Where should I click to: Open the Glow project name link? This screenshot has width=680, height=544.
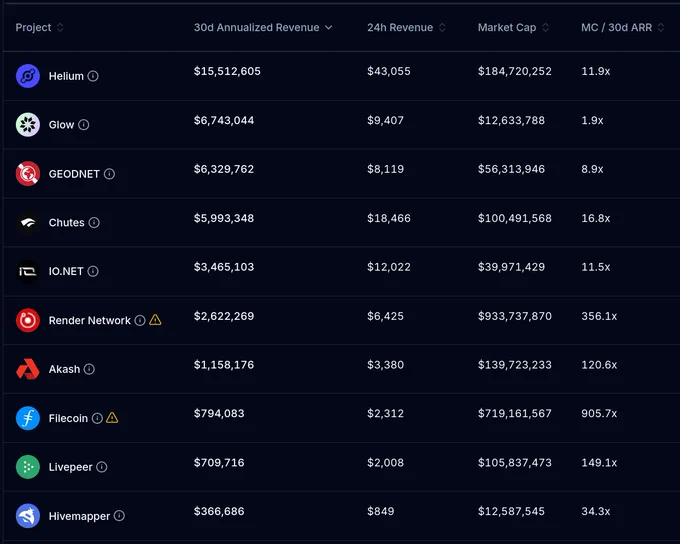(x=61, y=125)
